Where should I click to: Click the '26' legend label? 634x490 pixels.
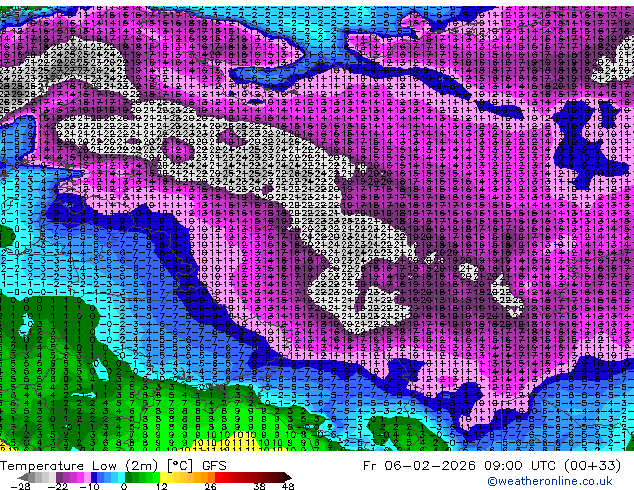[x=210, y=486]
